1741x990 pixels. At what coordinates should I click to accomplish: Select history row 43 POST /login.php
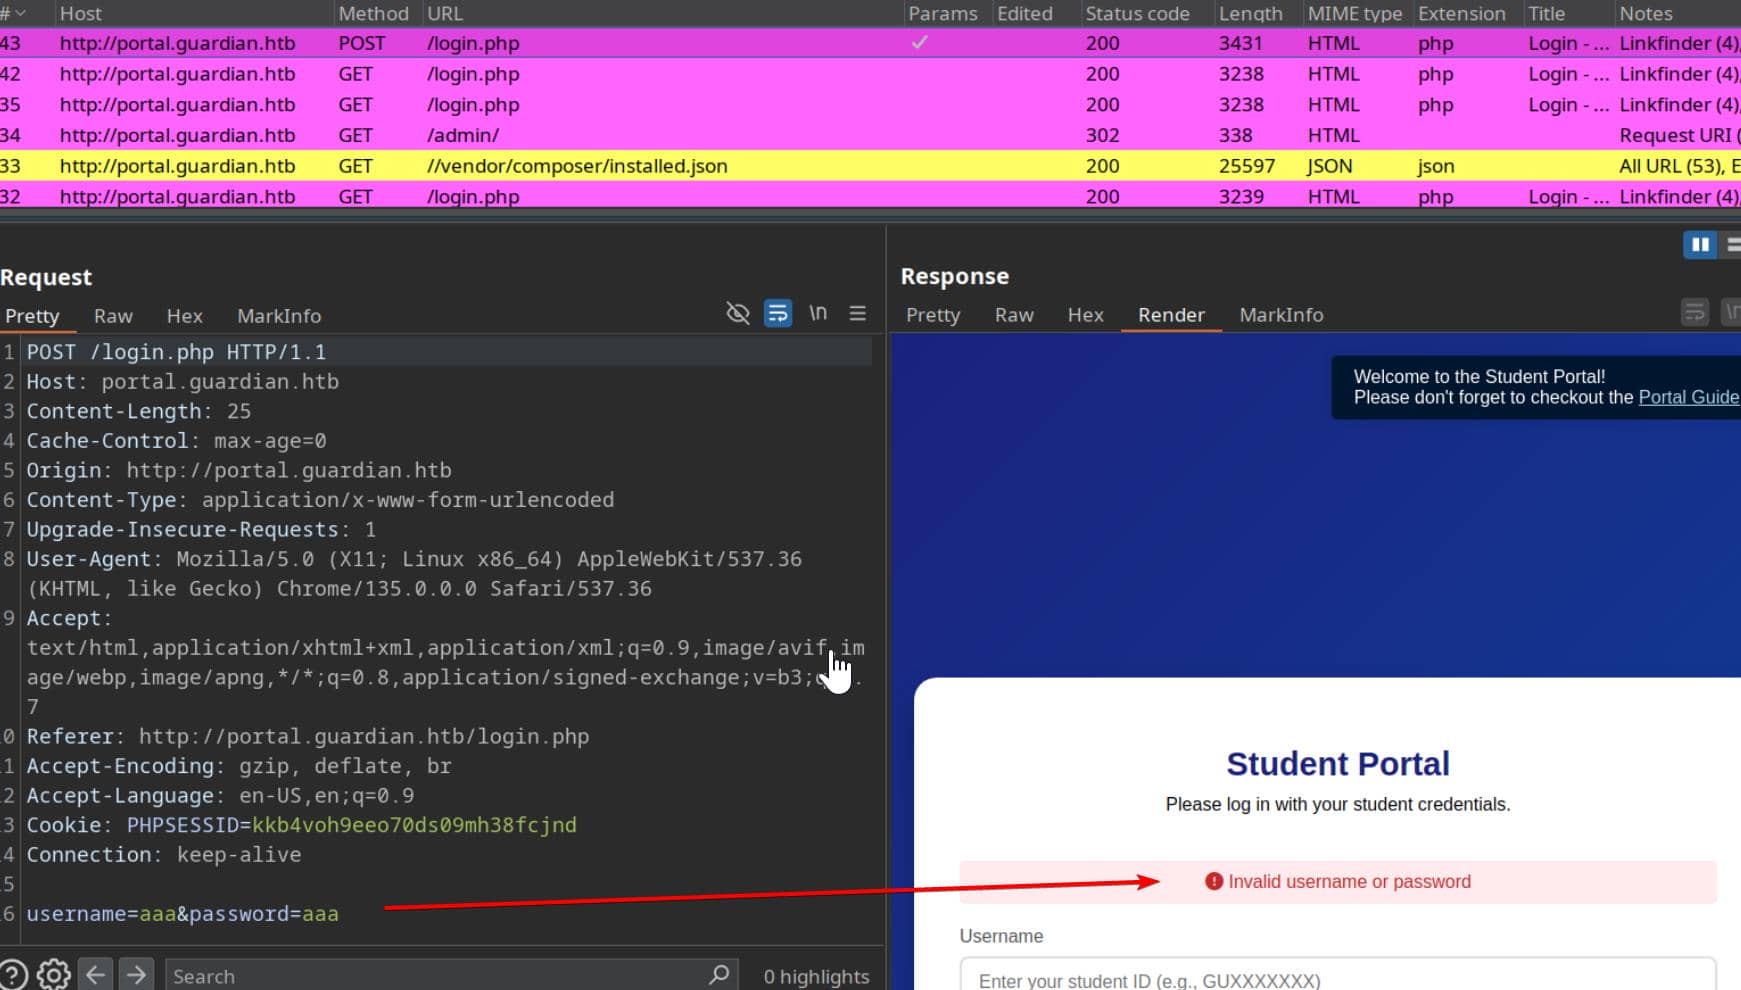click(x=870, y=43)
